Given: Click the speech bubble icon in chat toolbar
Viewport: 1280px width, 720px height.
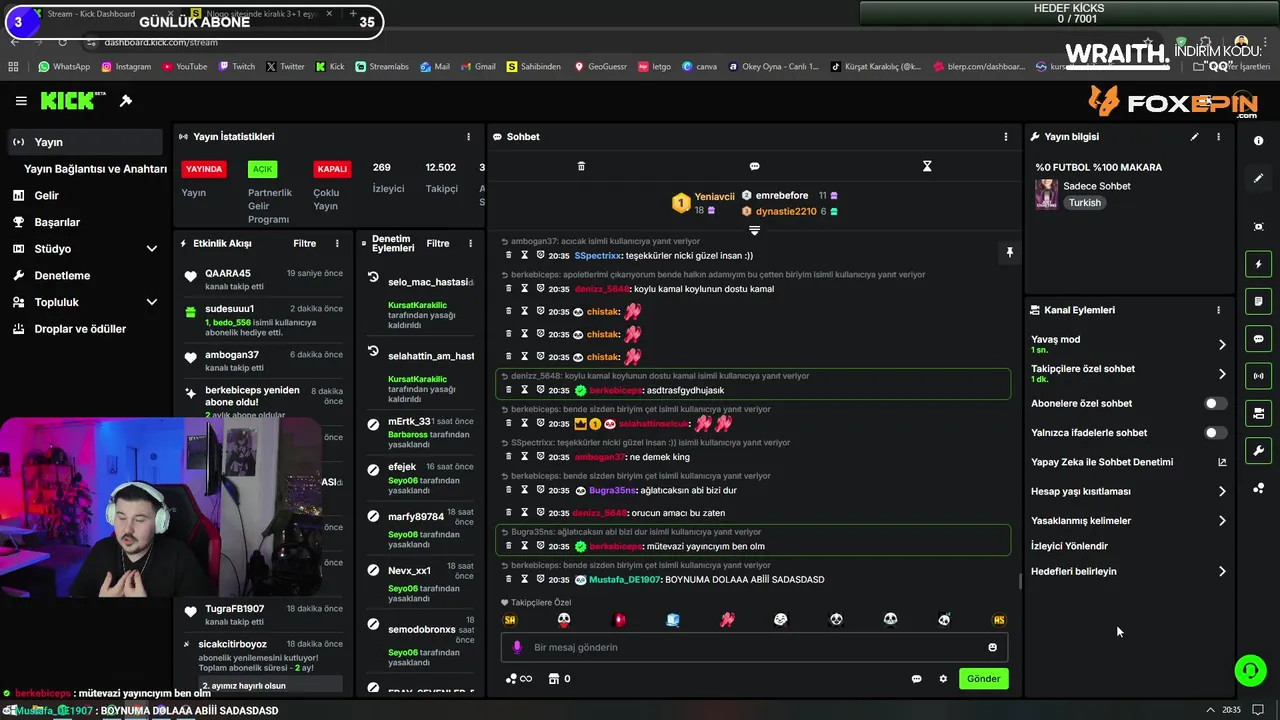Looking at the screenshot, I should [754, 166].
